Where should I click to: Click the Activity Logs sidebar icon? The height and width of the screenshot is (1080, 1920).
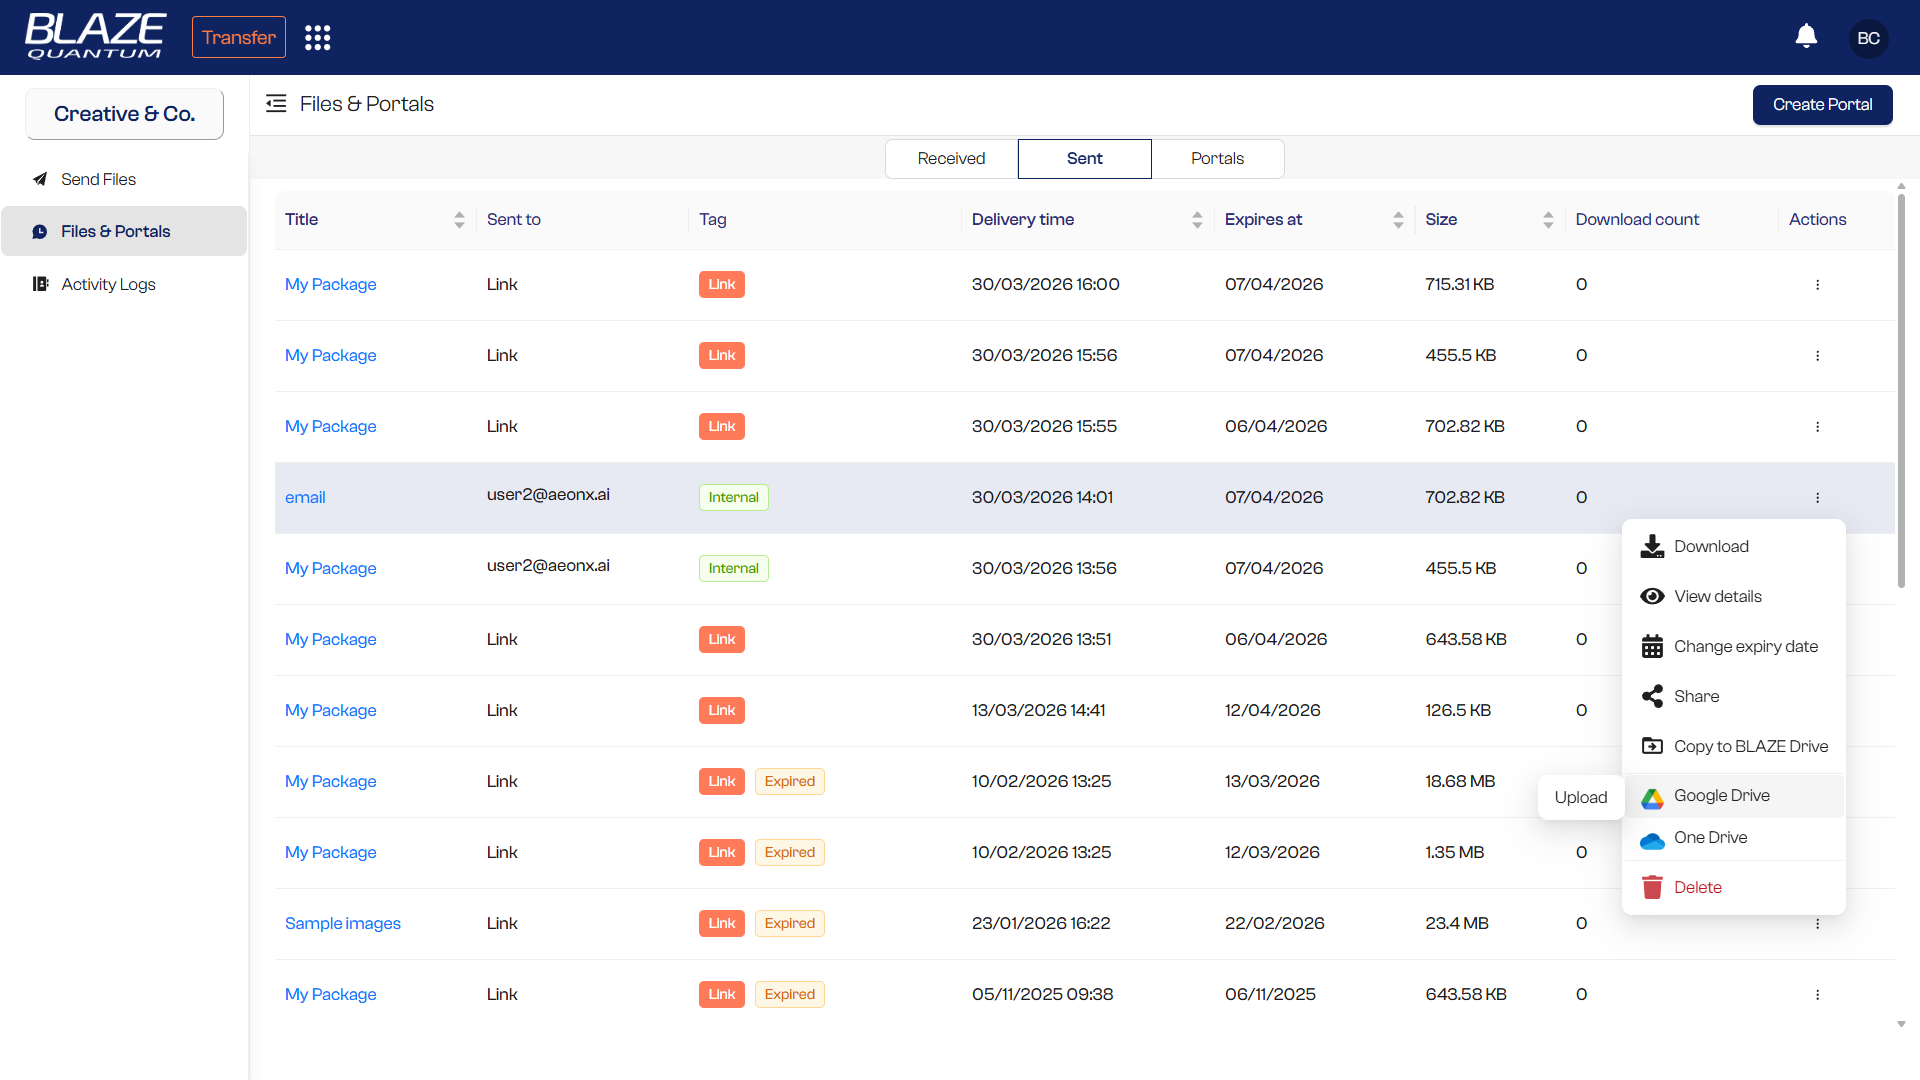coord(40,284)
